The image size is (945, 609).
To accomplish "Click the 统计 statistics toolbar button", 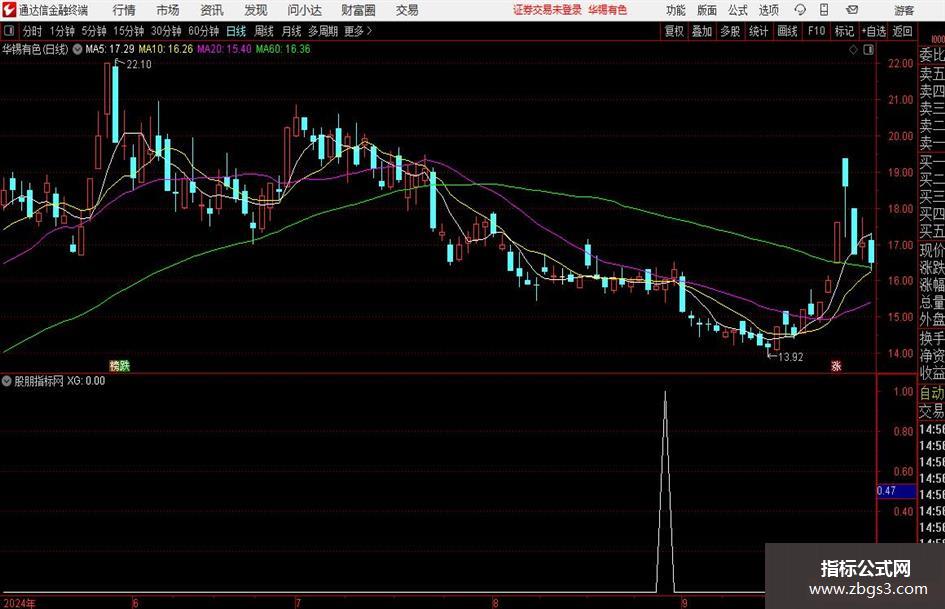I will pos(758,31).
